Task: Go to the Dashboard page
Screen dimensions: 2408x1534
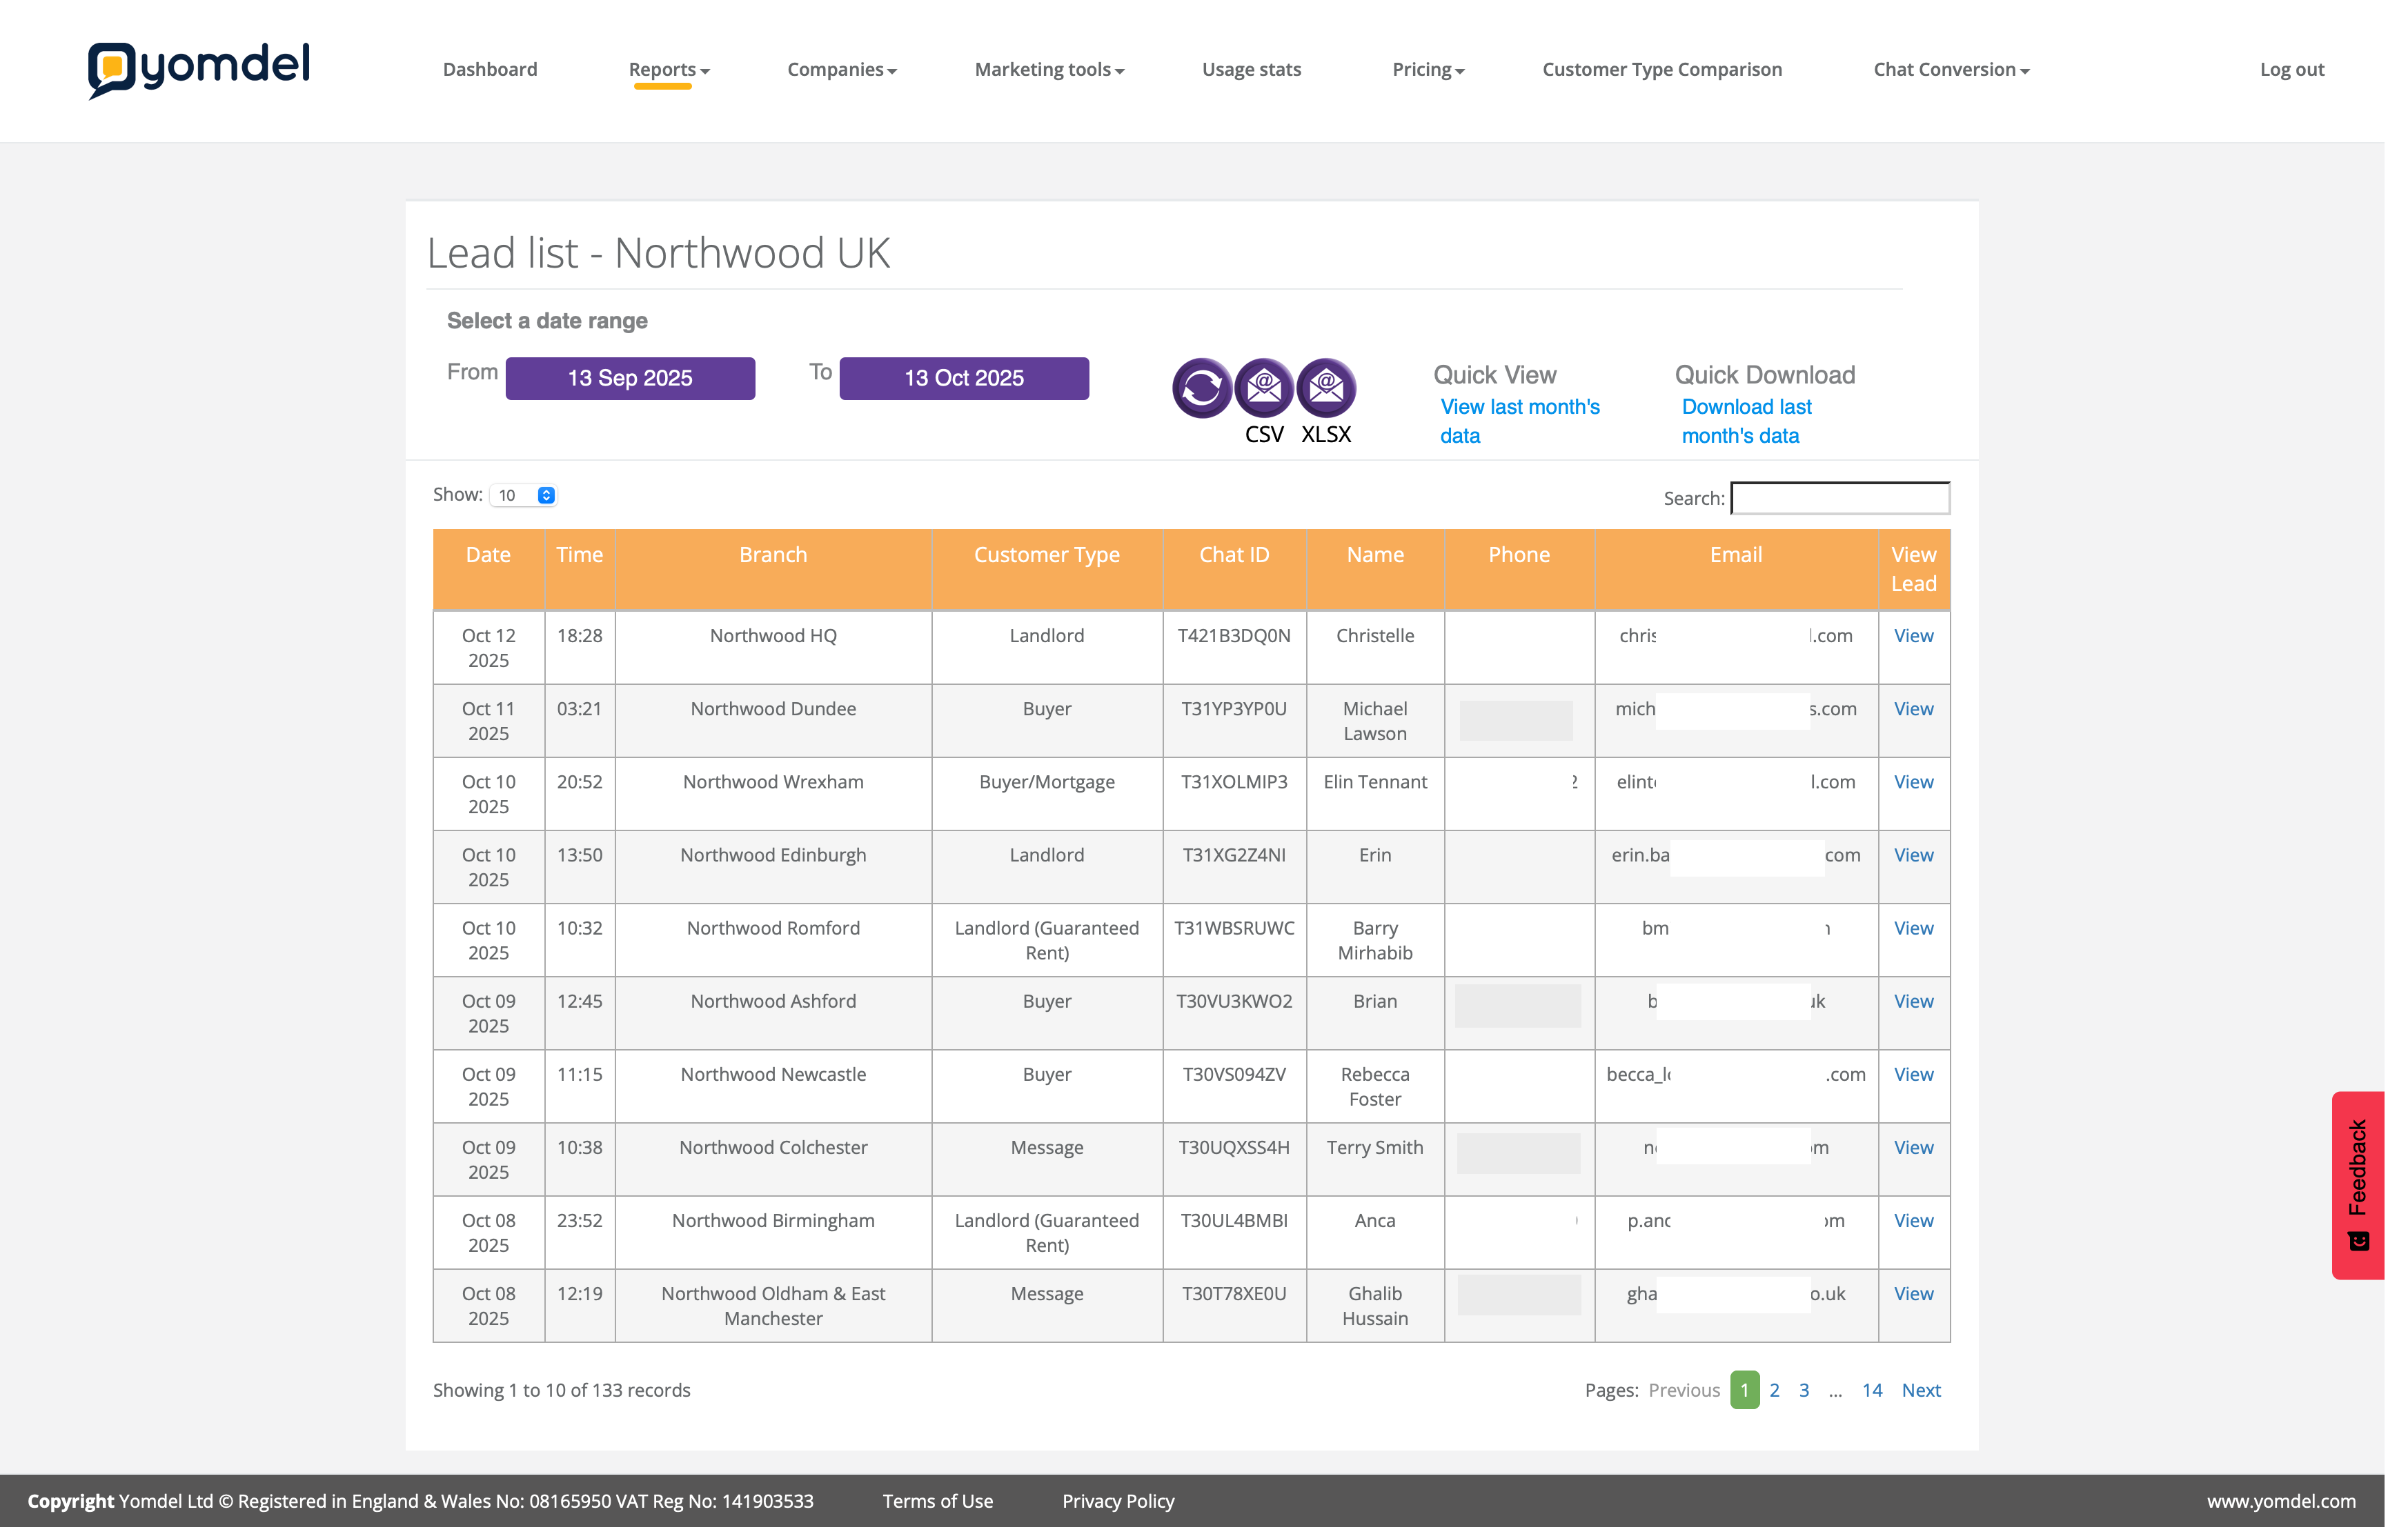Action: click(490, 69)
